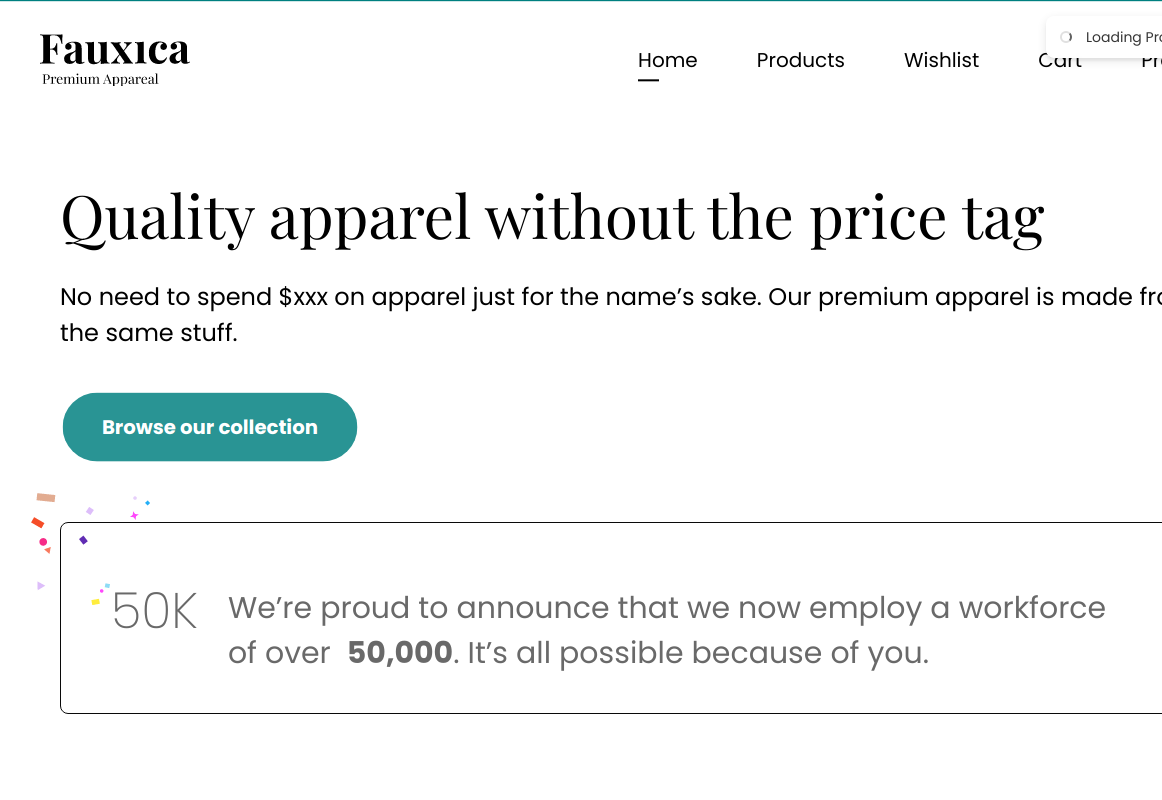Click the Quality apparel headline

(x=552, y=217)
